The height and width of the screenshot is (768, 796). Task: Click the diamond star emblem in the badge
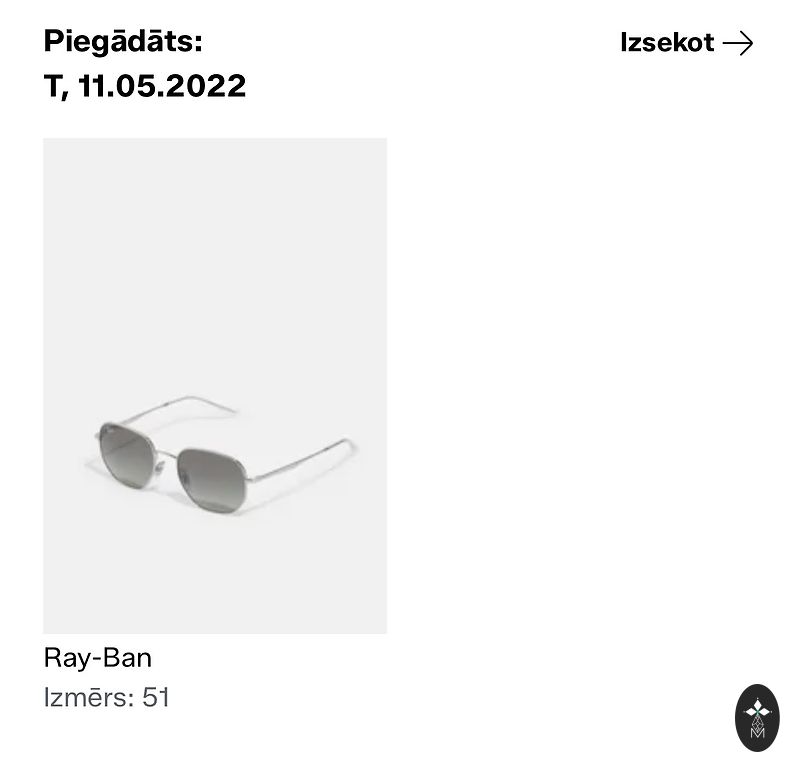click(x=756, y=707)
